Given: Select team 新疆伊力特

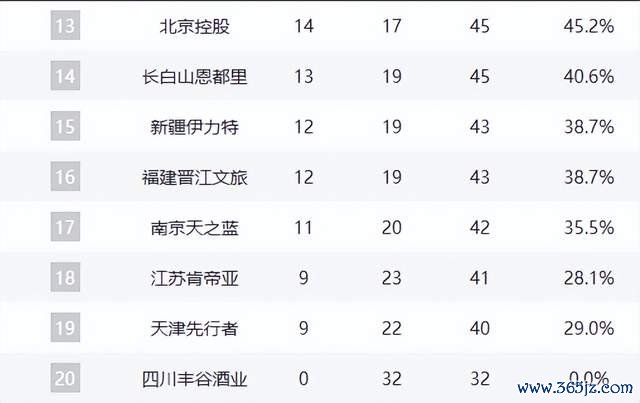Looking at the screenshot, I should click(x=195, y=127).
